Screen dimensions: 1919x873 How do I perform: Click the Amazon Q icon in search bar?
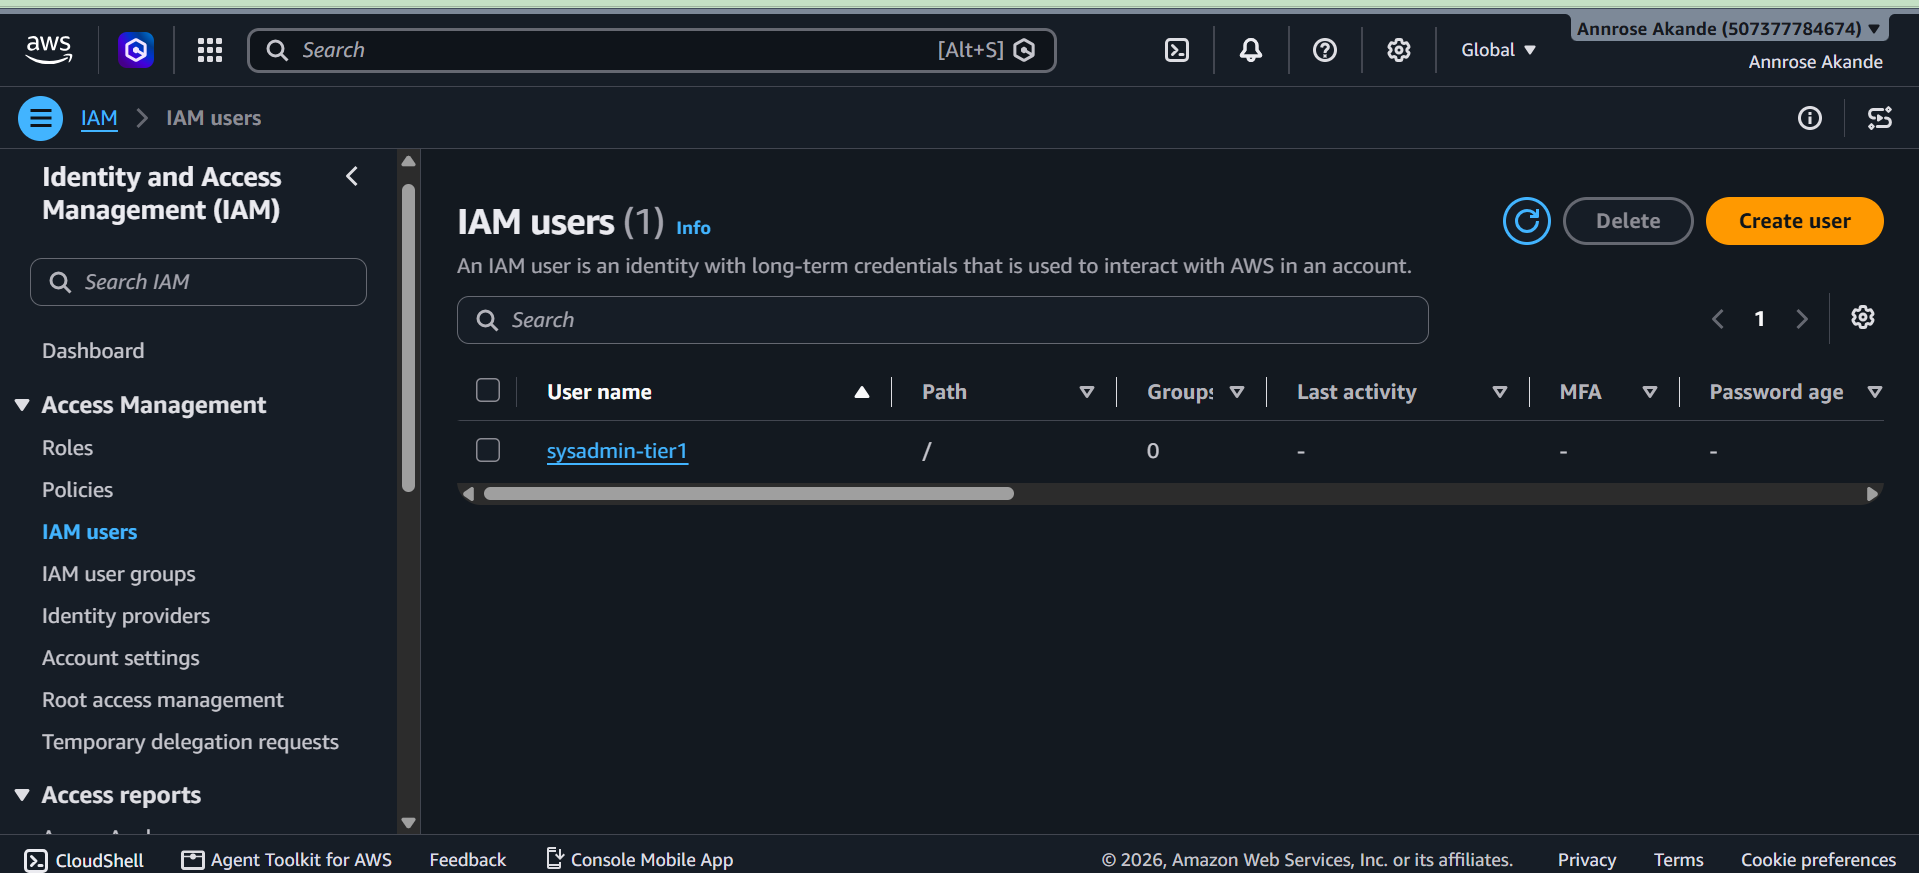click(1025, 50)
